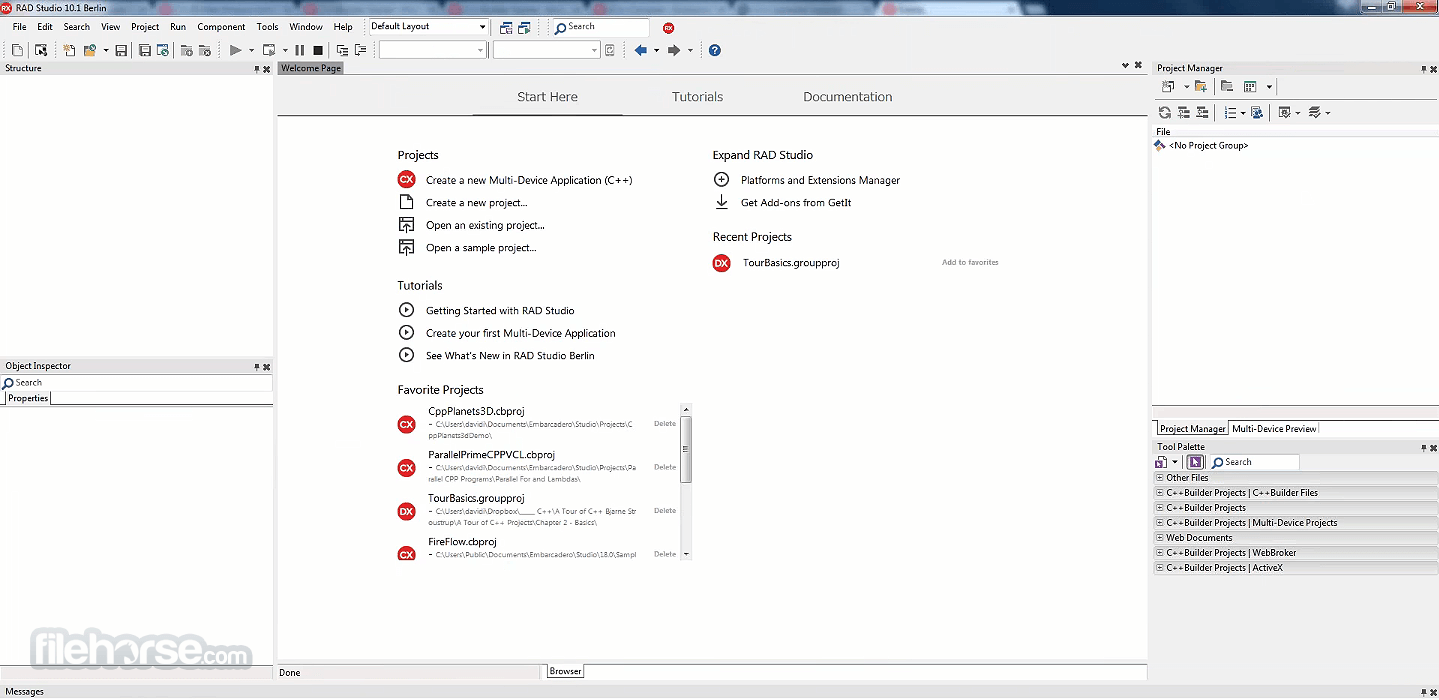Click the Pause toolbar icon
The width and height of the screenshot is (1439, 700).
click(x=299, y=50)
